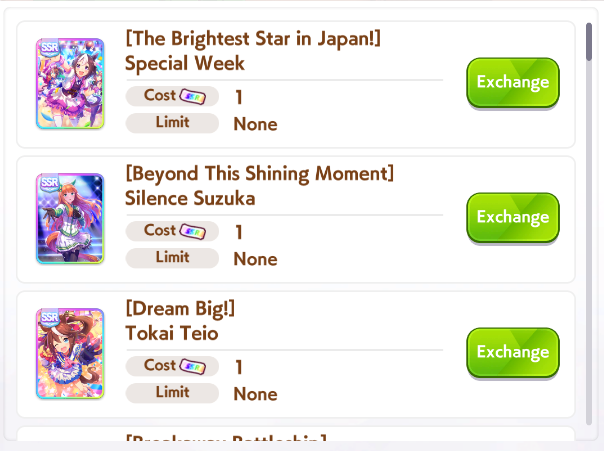This screenshot has height=451, width=604.
Task: Click the SSR badge on Special Week's card
Action: pos(49,47)
